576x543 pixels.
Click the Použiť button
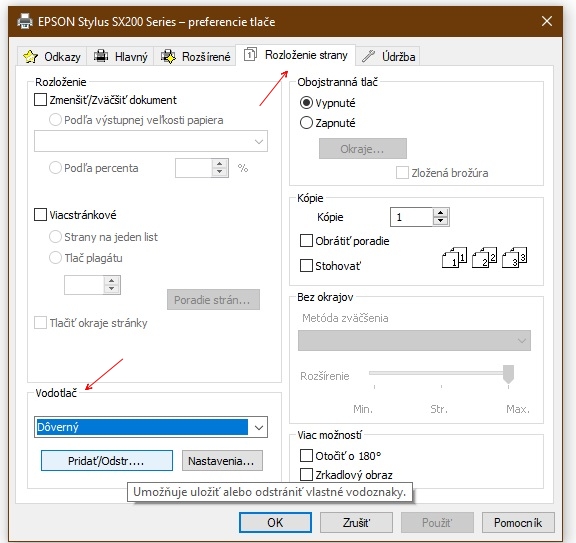click(437, 522)
